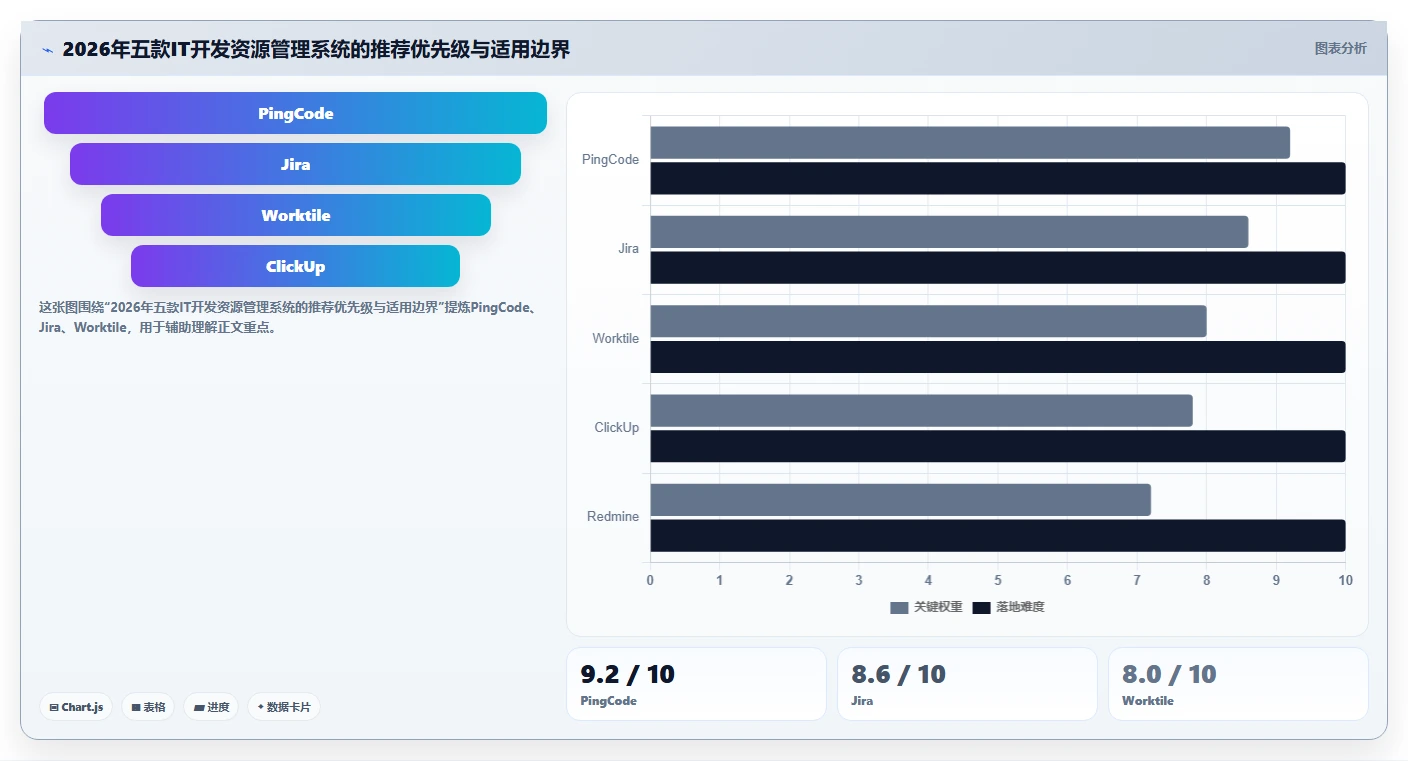
Task: Click the Redmine y-axis label
Action: (613, 517)
